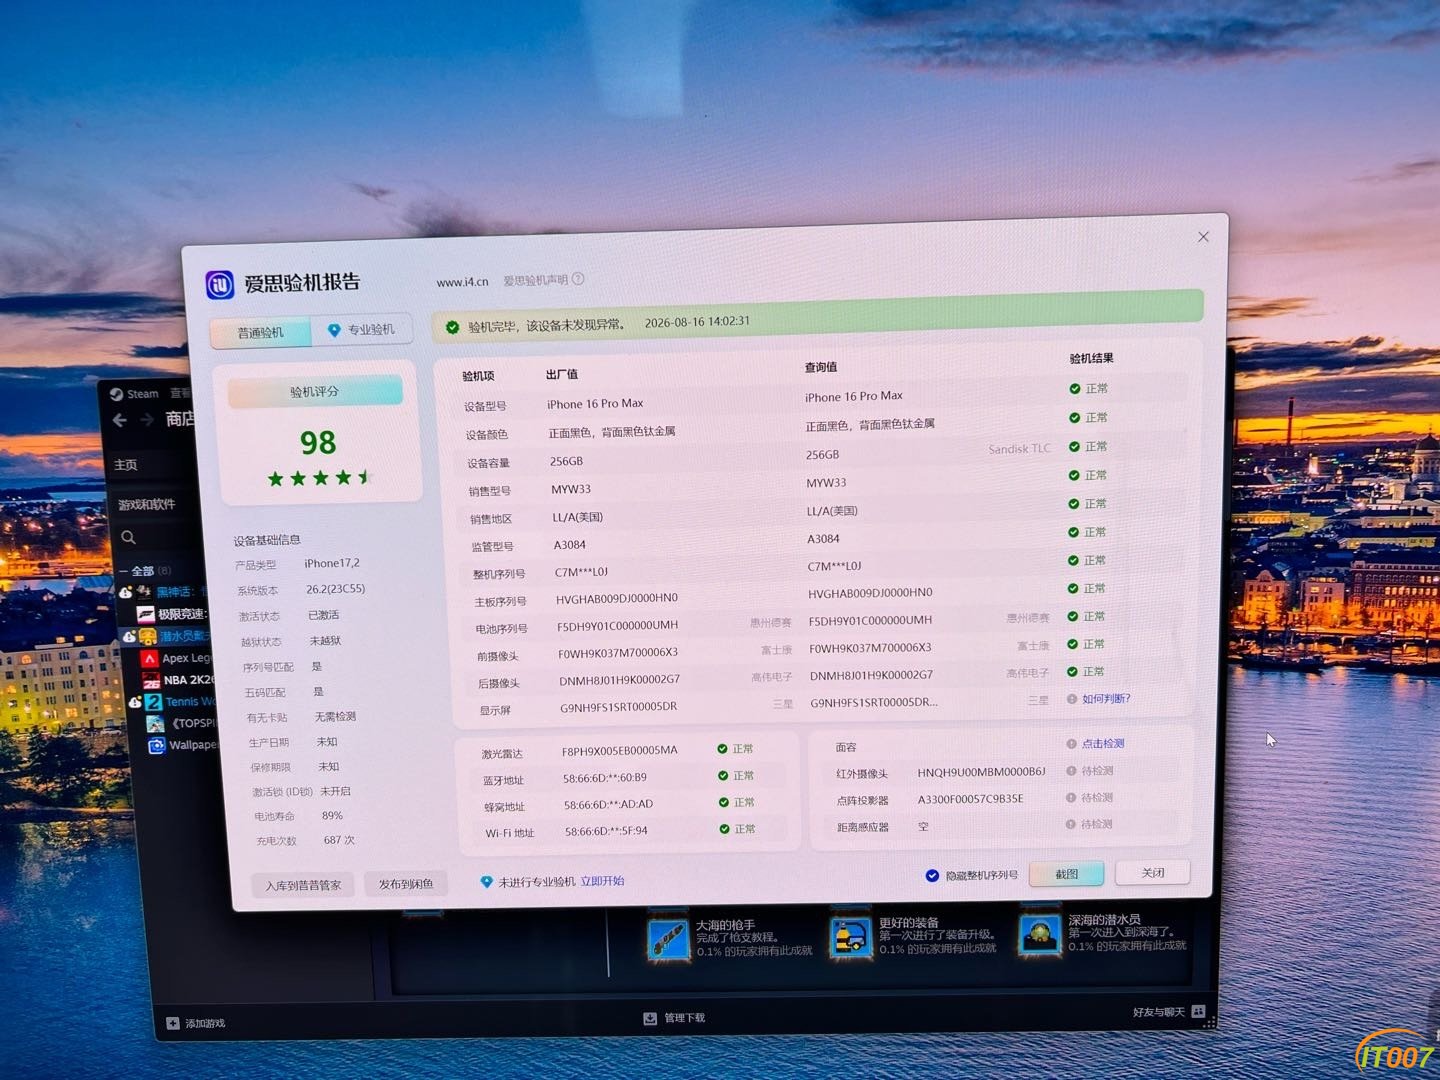Click the TOPSPIN game icon

(155, 724)
